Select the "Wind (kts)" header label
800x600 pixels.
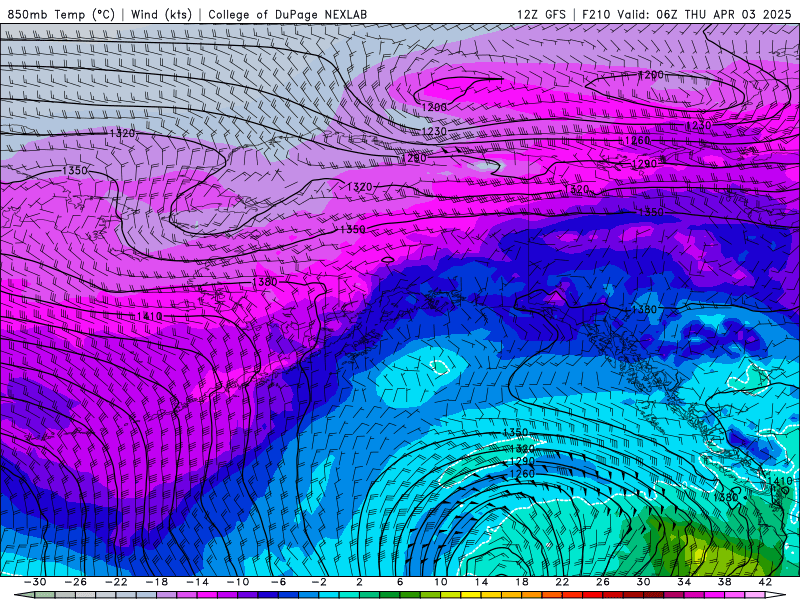click(161, 14)
